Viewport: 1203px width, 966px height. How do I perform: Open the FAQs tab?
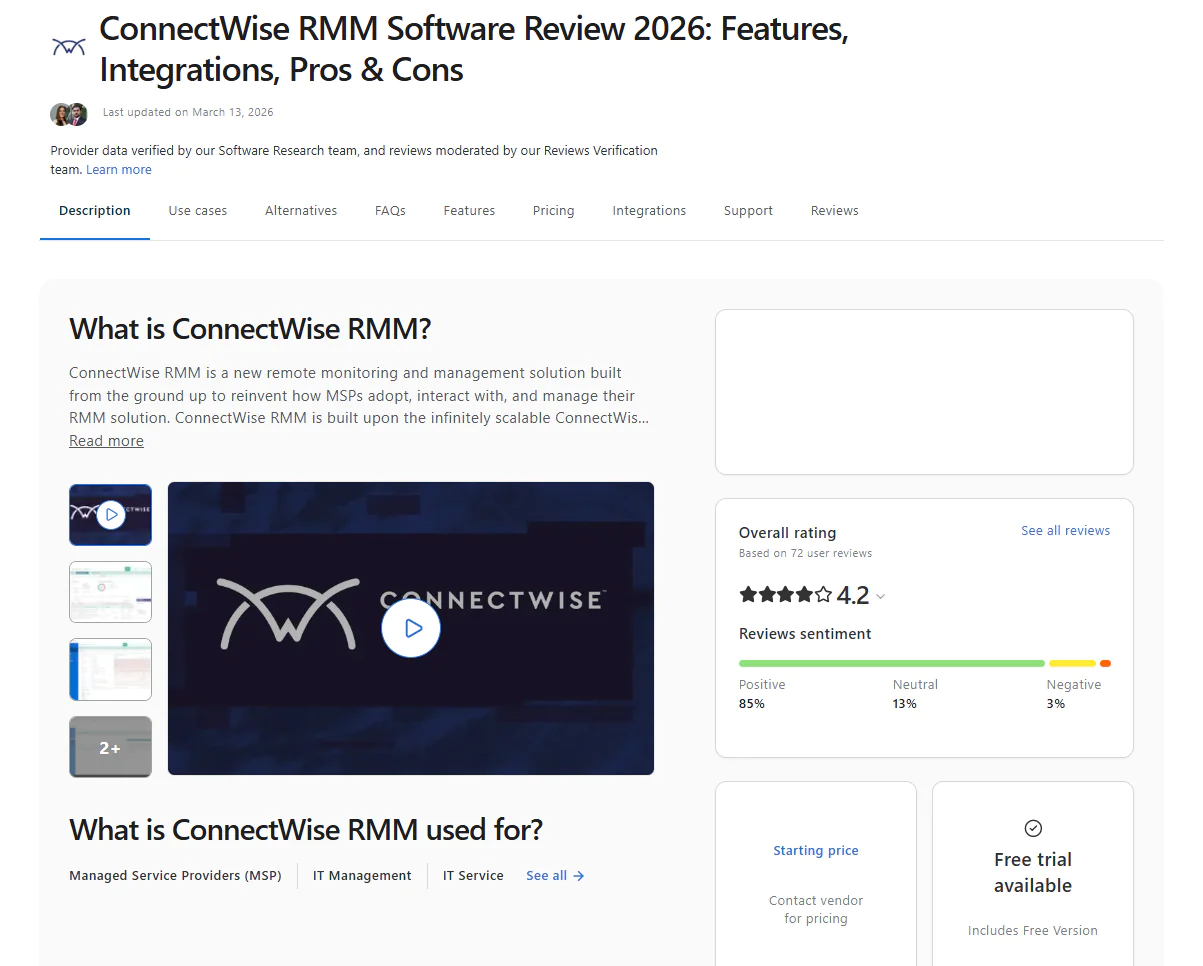(390, 211)
